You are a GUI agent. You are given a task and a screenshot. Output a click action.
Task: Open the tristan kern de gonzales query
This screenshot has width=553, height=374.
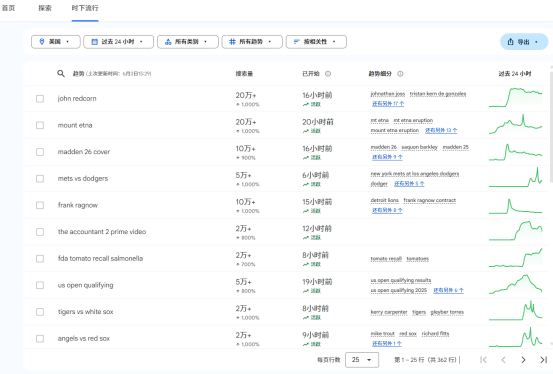pos(438,94)
